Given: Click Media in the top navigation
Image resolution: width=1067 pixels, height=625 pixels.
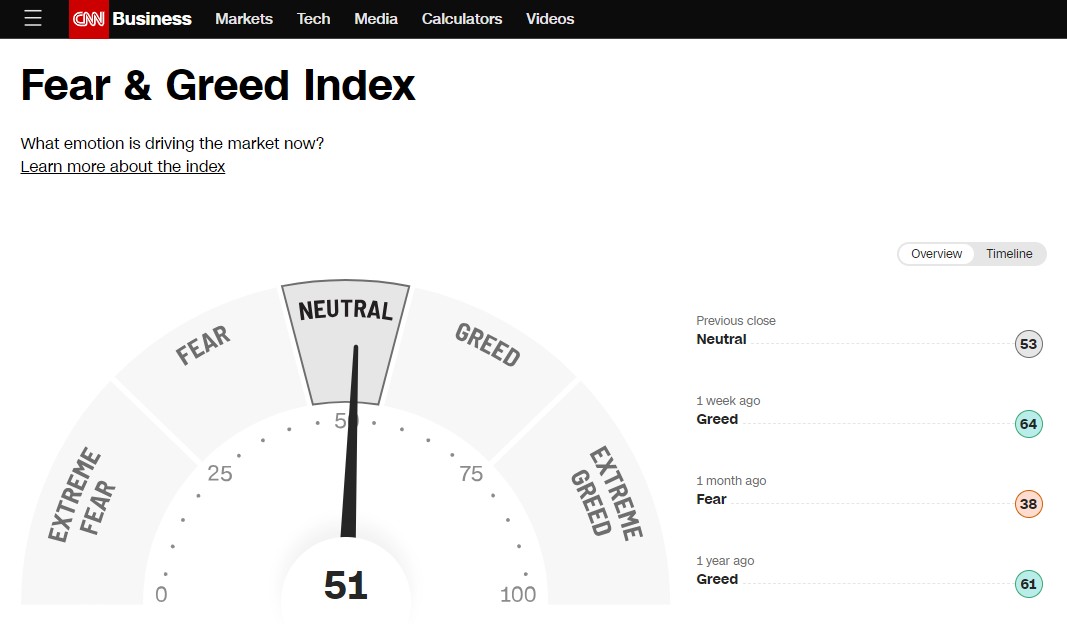Looking at the screenshot, I should (375, 18).
